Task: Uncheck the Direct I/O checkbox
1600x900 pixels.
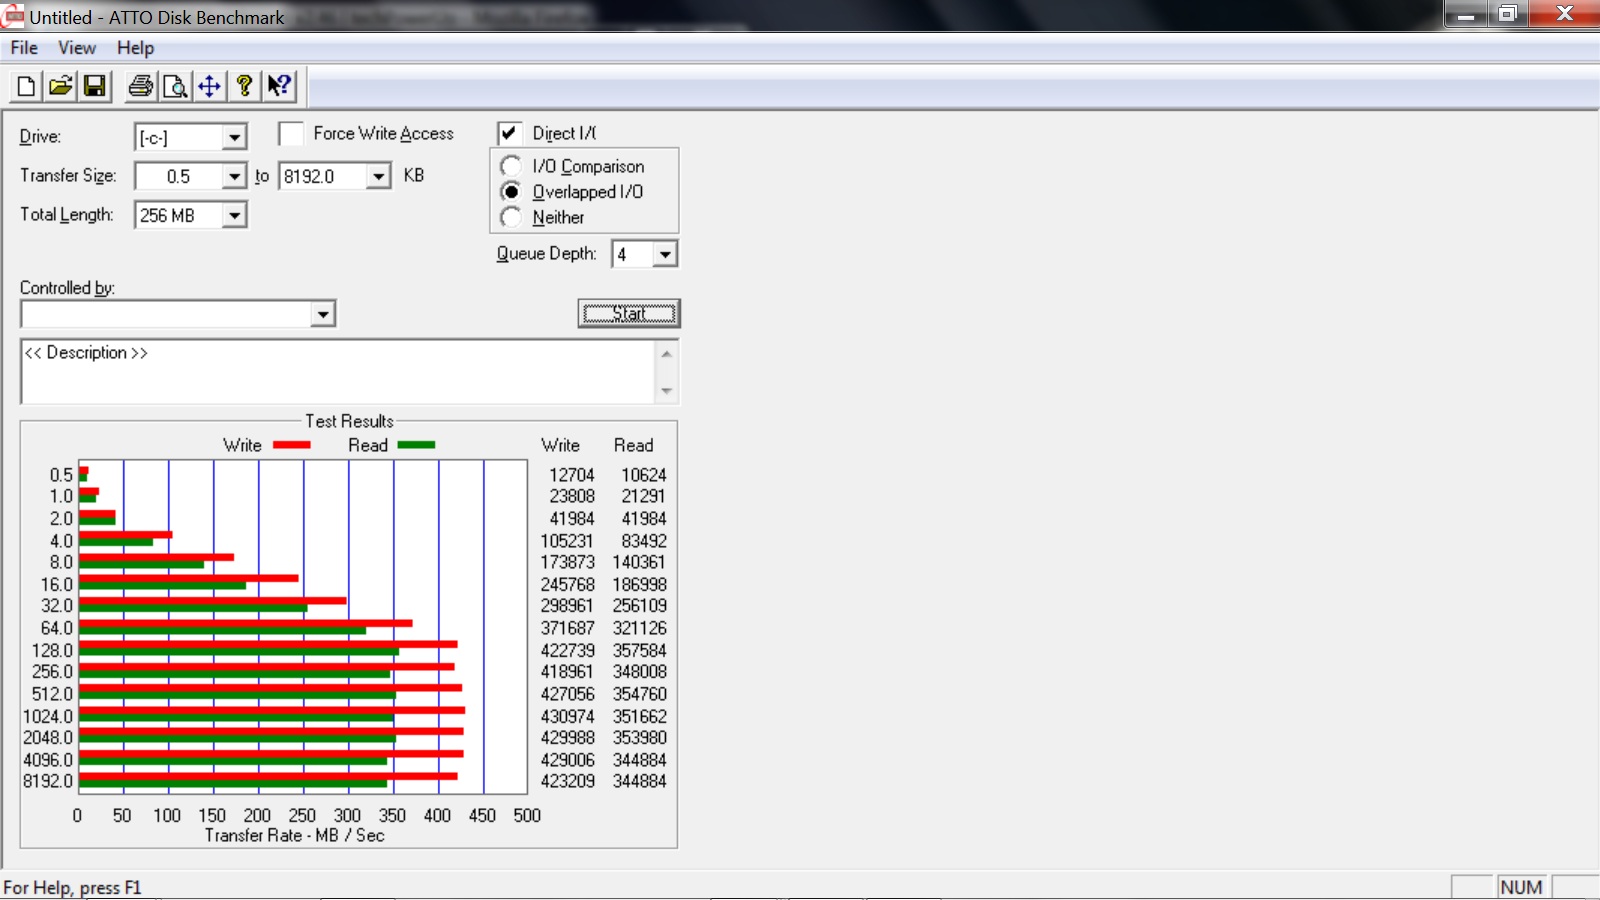Action: coord(509,133)
